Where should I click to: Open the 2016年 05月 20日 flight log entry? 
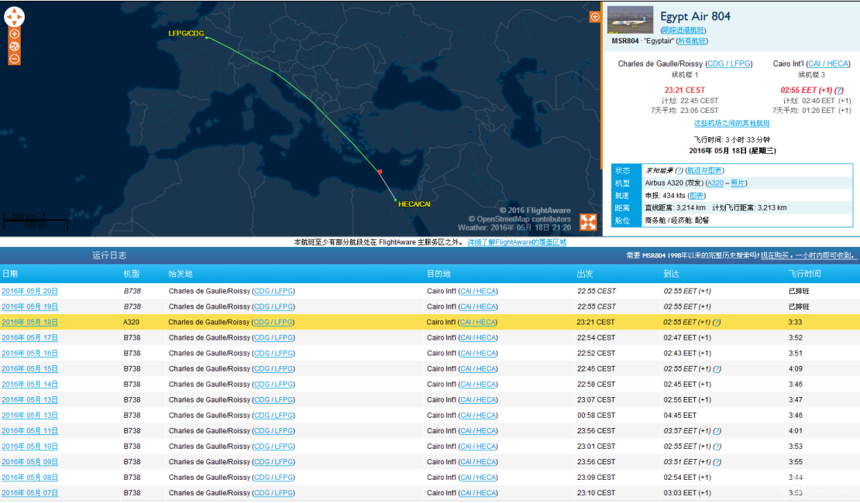(30, 291)
